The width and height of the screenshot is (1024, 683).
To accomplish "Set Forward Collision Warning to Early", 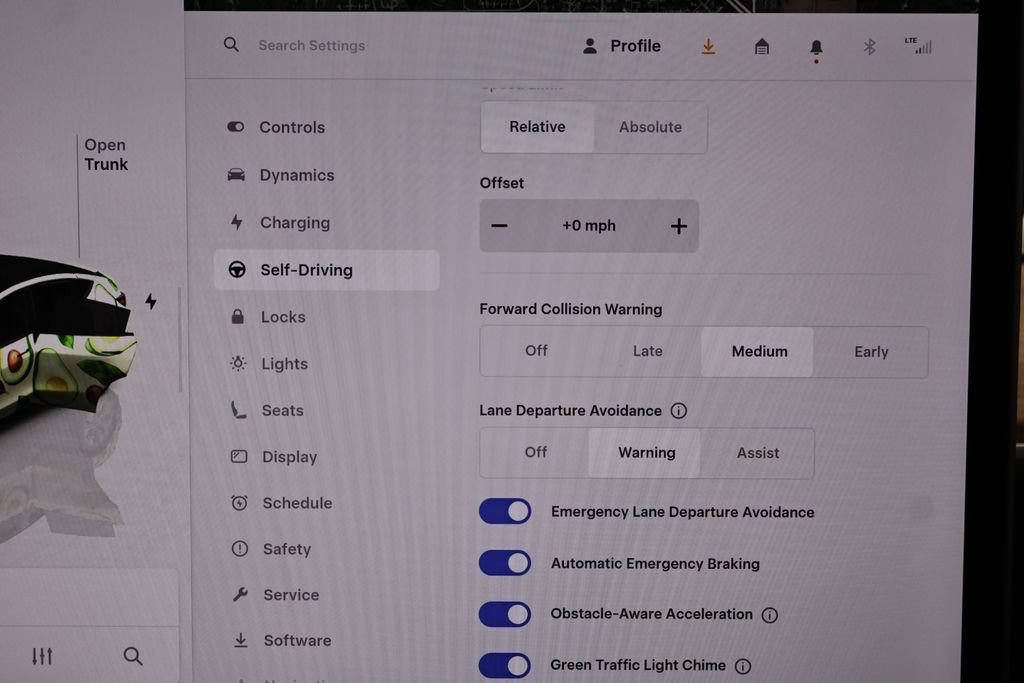I will coord(871,352).
